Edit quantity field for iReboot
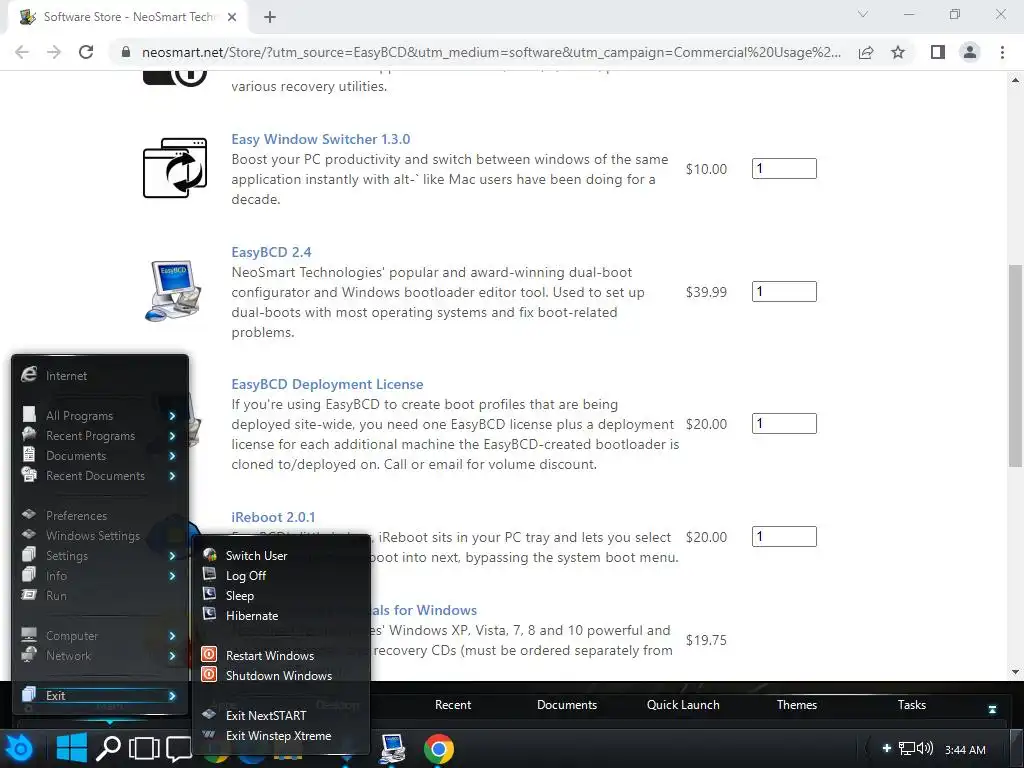Screen dimensions: 1024x768 click(784, 536)
